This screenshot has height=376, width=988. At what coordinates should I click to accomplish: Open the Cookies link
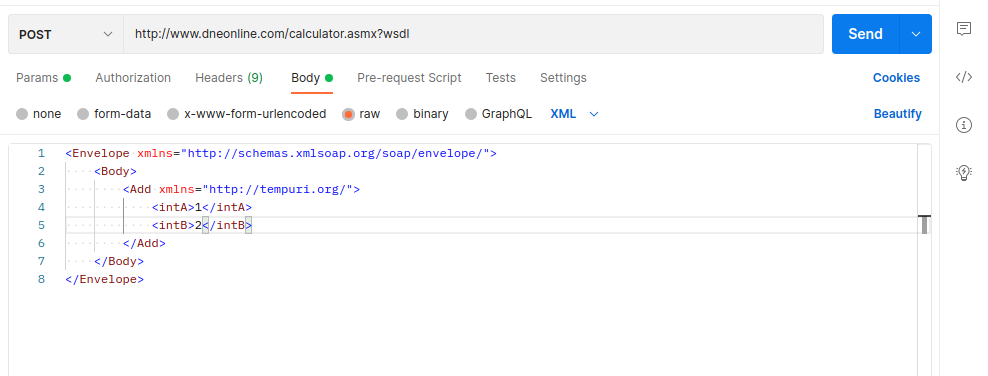tap(896, 77)
